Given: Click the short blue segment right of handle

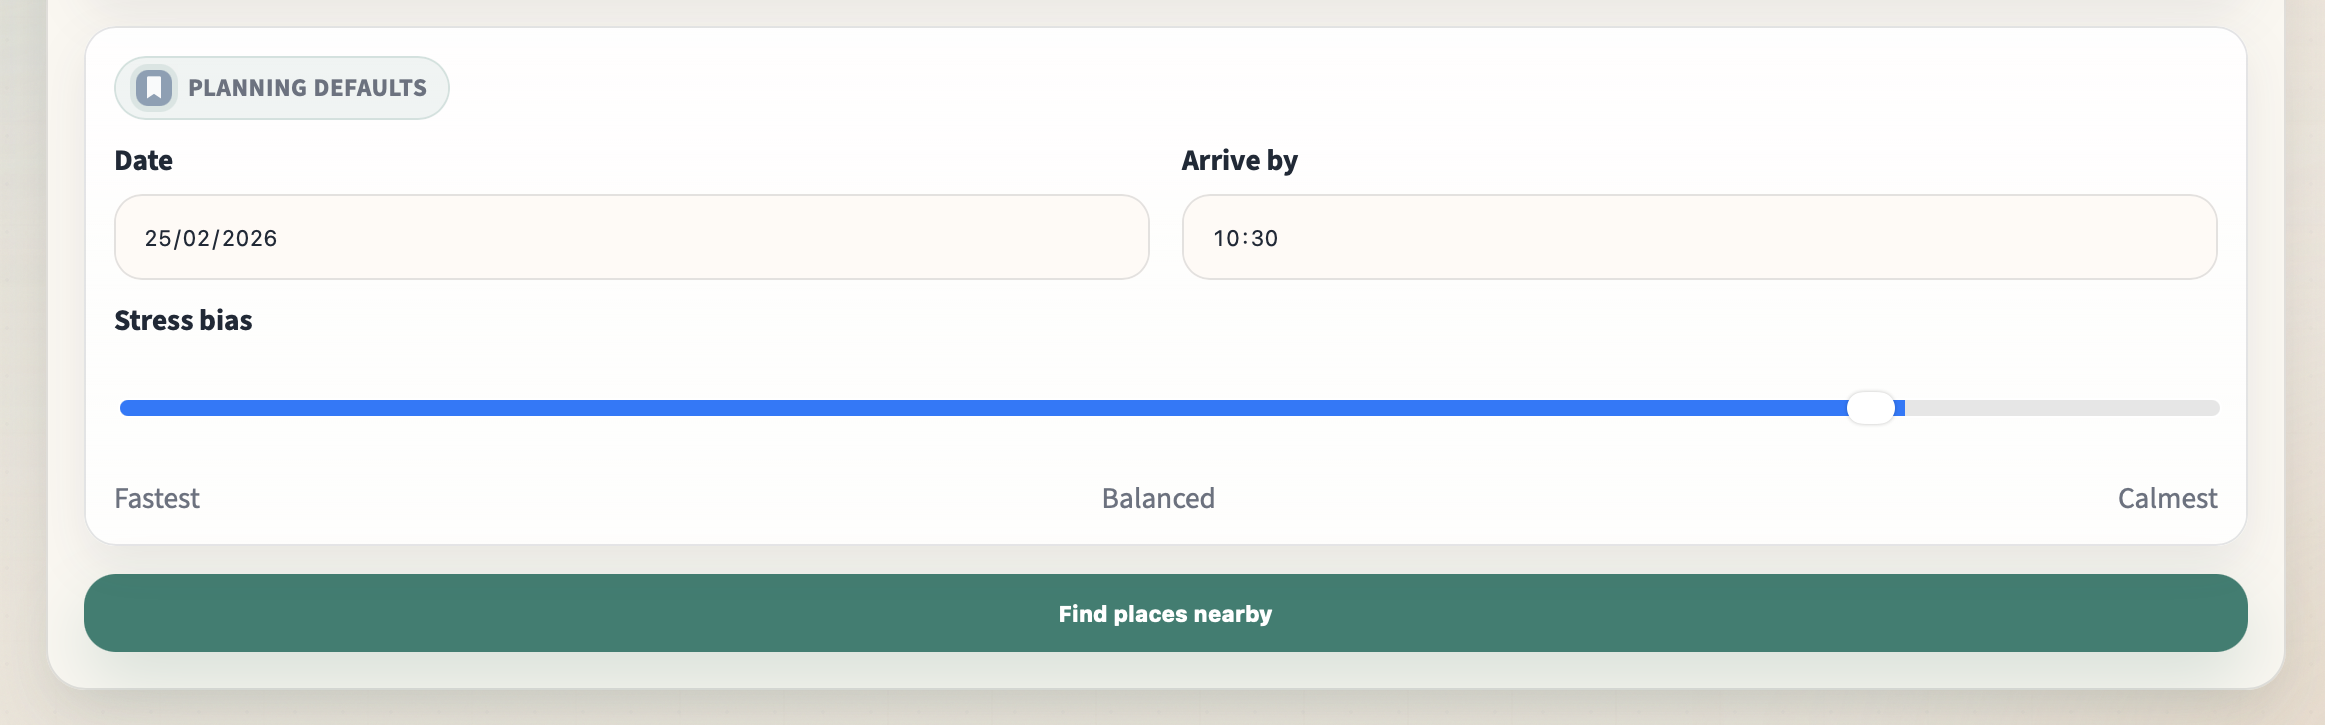Looking at the screenshot, I should [x=1900, y=408].
